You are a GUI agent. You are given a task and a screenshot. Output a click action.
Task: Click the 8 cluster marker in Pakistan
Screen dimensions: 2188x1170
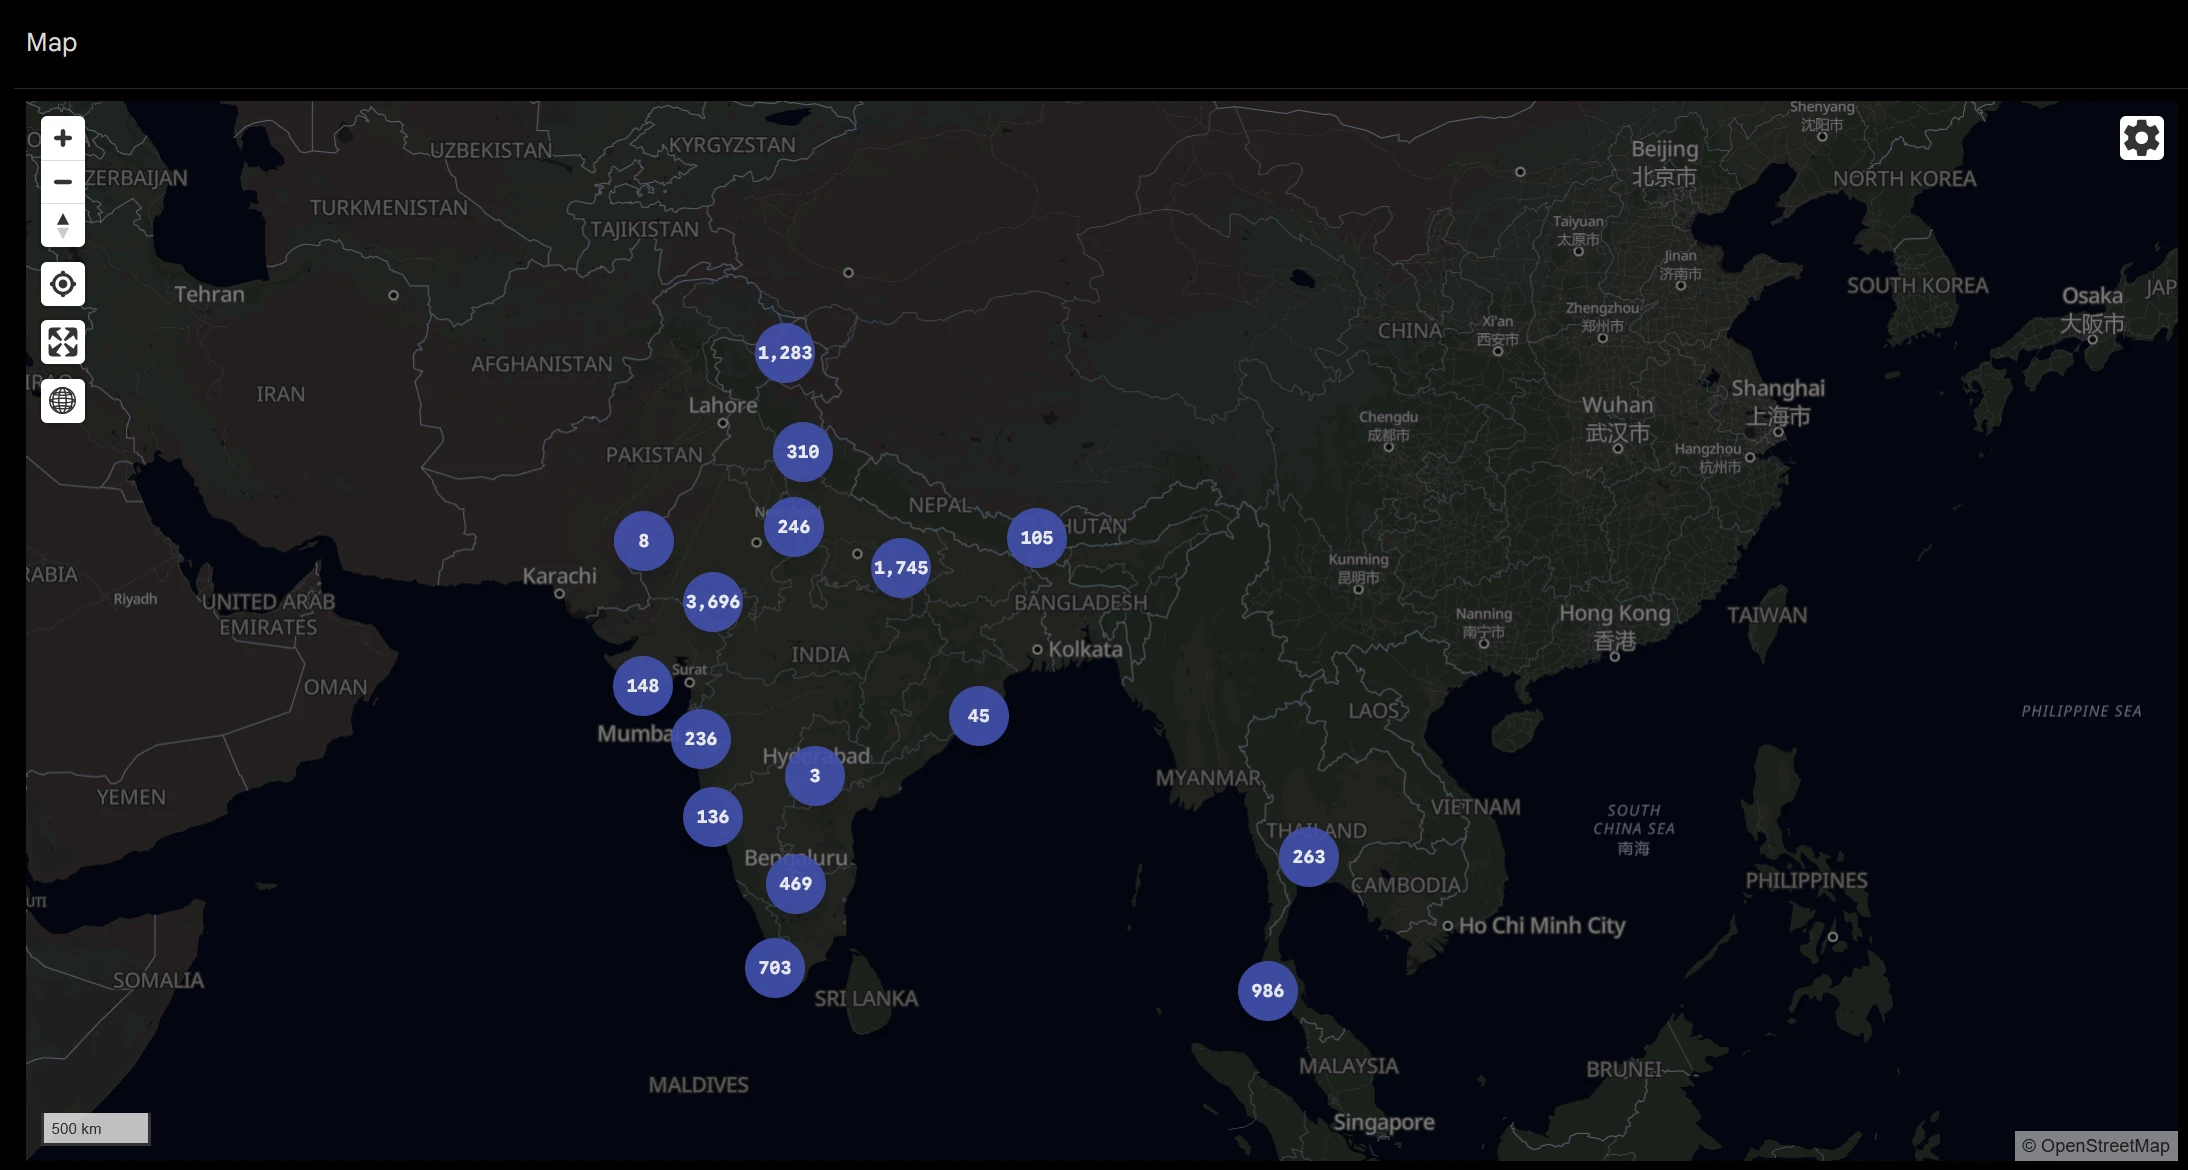point(644,541)
